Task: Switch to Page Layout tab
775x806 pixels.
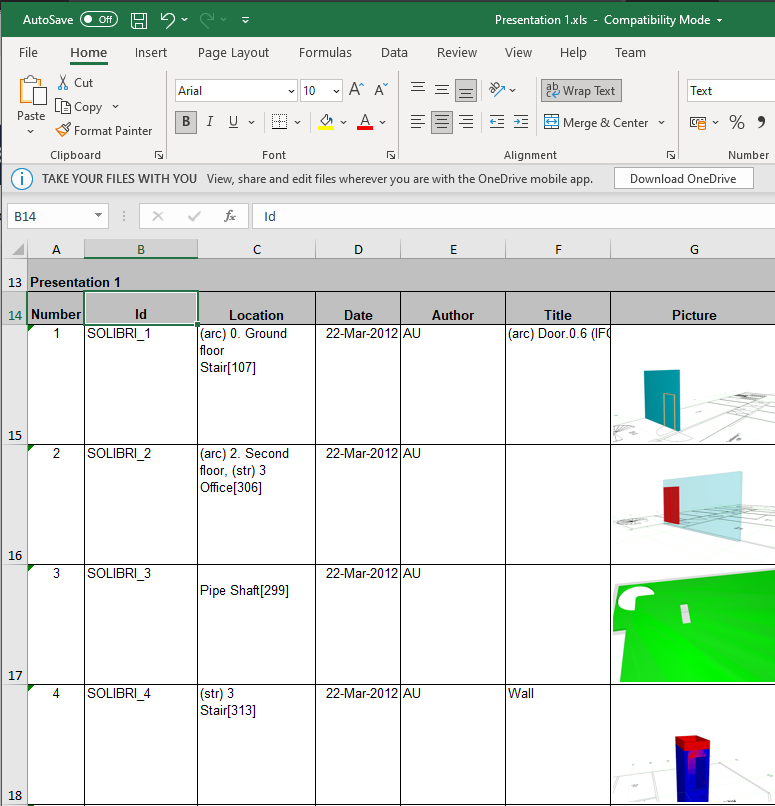Action: pos(233,52)
